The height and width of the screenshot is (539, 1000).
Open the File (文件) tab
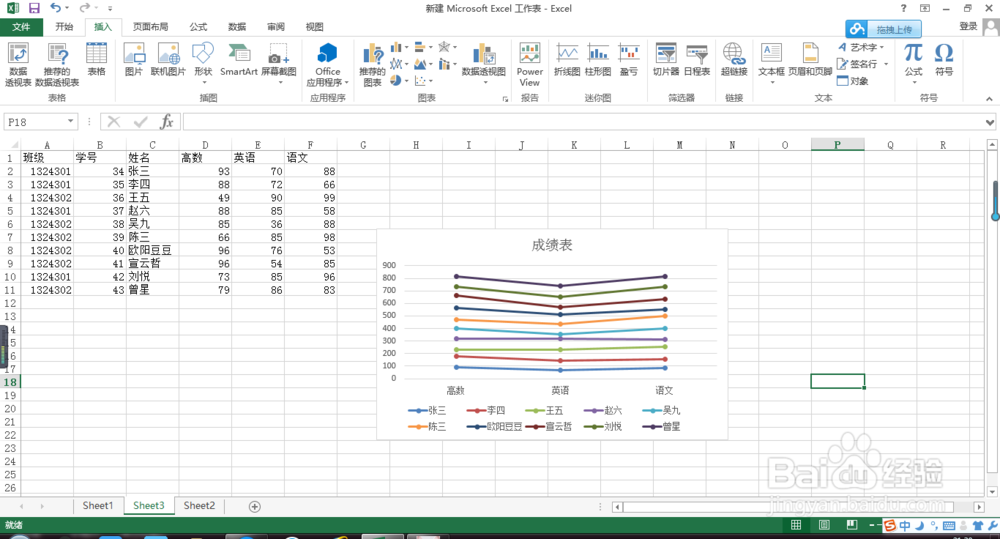tap(21, 27)
